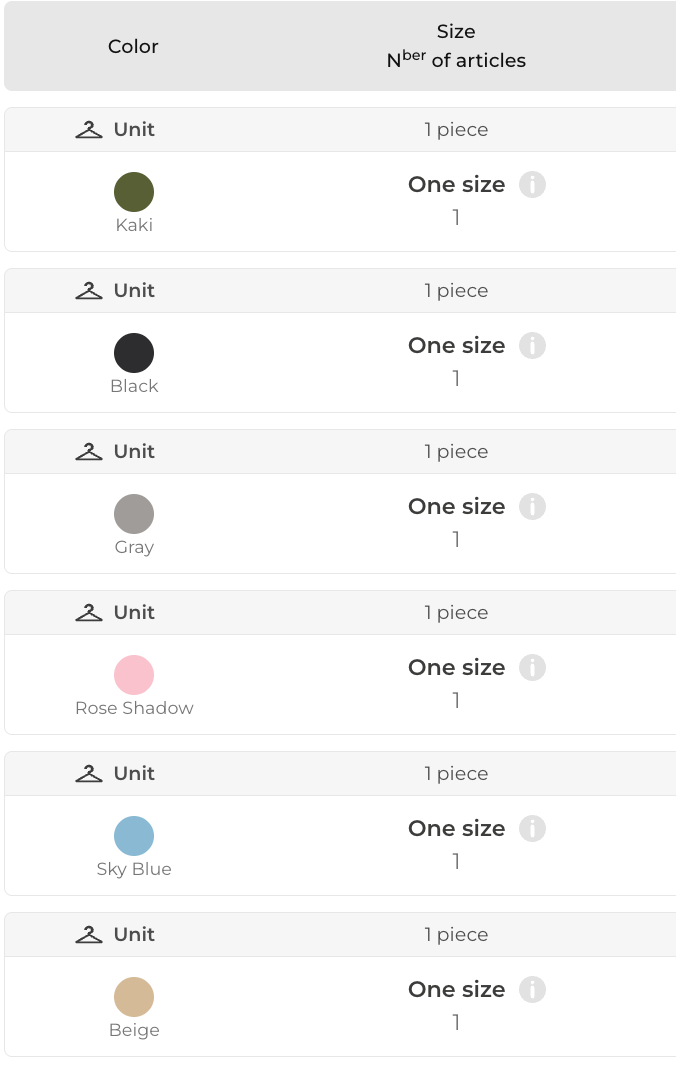Click the info icon beside Kaki One size
676x1070 pixels.
[532, 185]
